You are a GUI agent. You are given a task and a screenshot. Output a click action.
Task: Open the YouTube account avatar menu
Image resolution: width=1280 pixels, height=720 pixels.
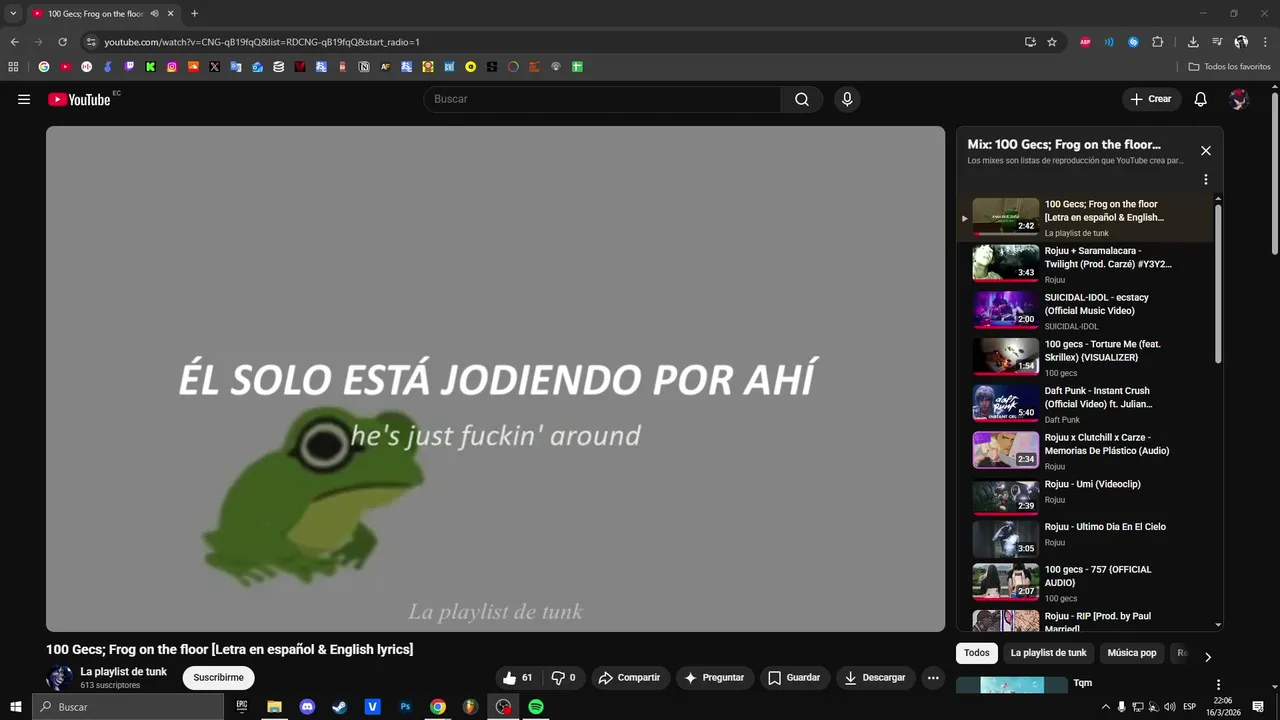coord(1239,99)
